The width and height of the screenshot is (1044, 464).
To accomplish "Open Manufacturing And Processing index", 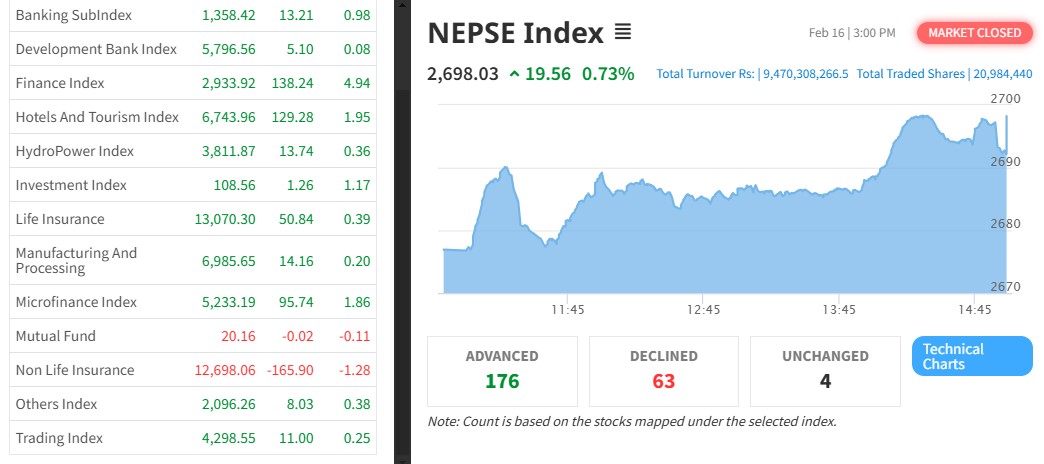I will point(77,261).
